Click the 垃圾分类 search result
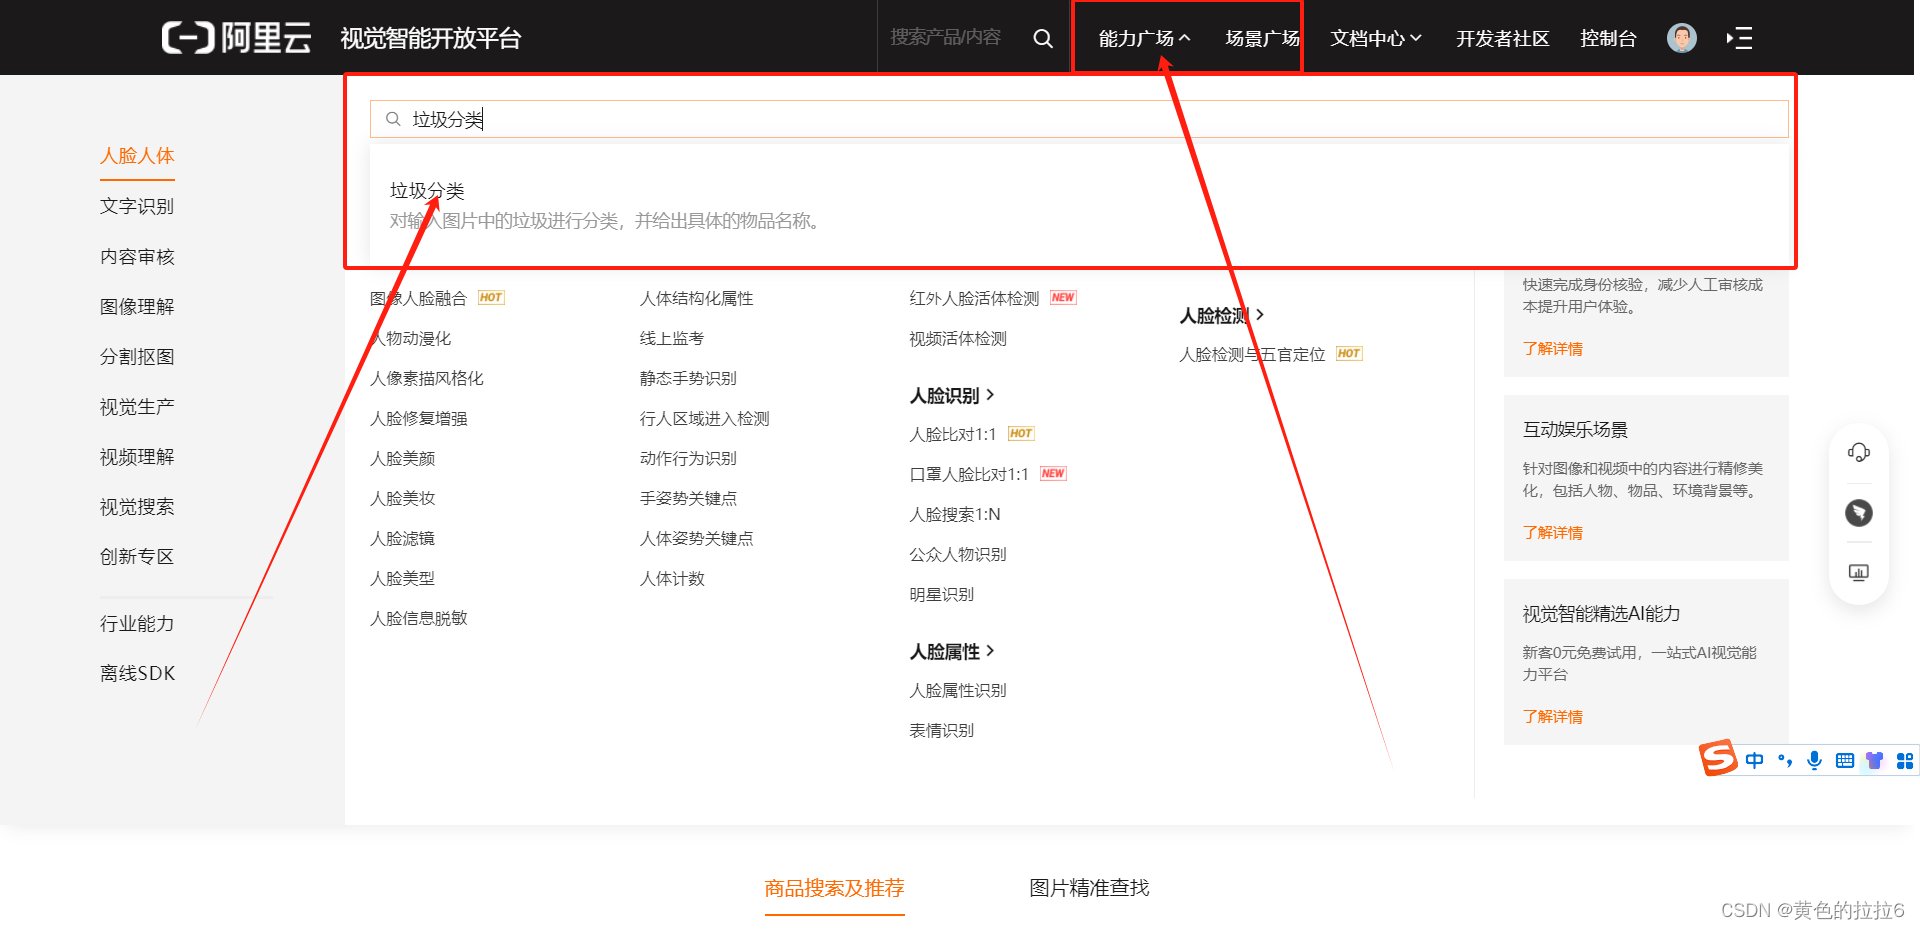The height and width of the screenshot is (930, 1920). pos(427,191)
